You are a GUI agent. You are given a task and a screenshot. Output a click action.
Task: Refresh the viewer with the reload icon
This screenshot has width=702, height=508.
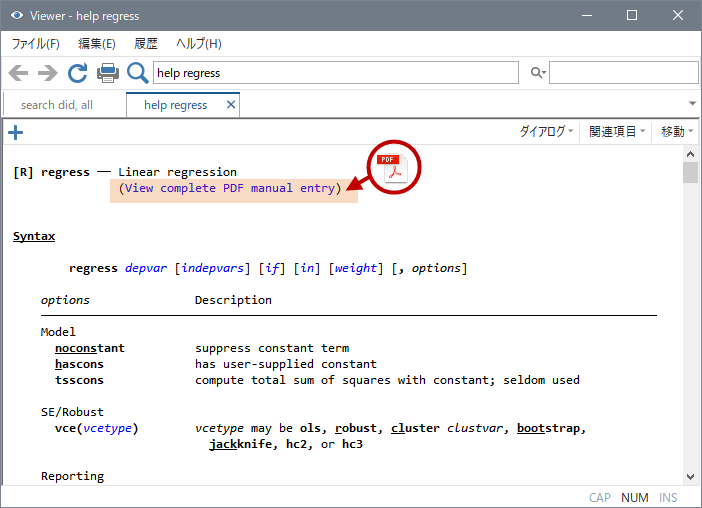[77, 73]
